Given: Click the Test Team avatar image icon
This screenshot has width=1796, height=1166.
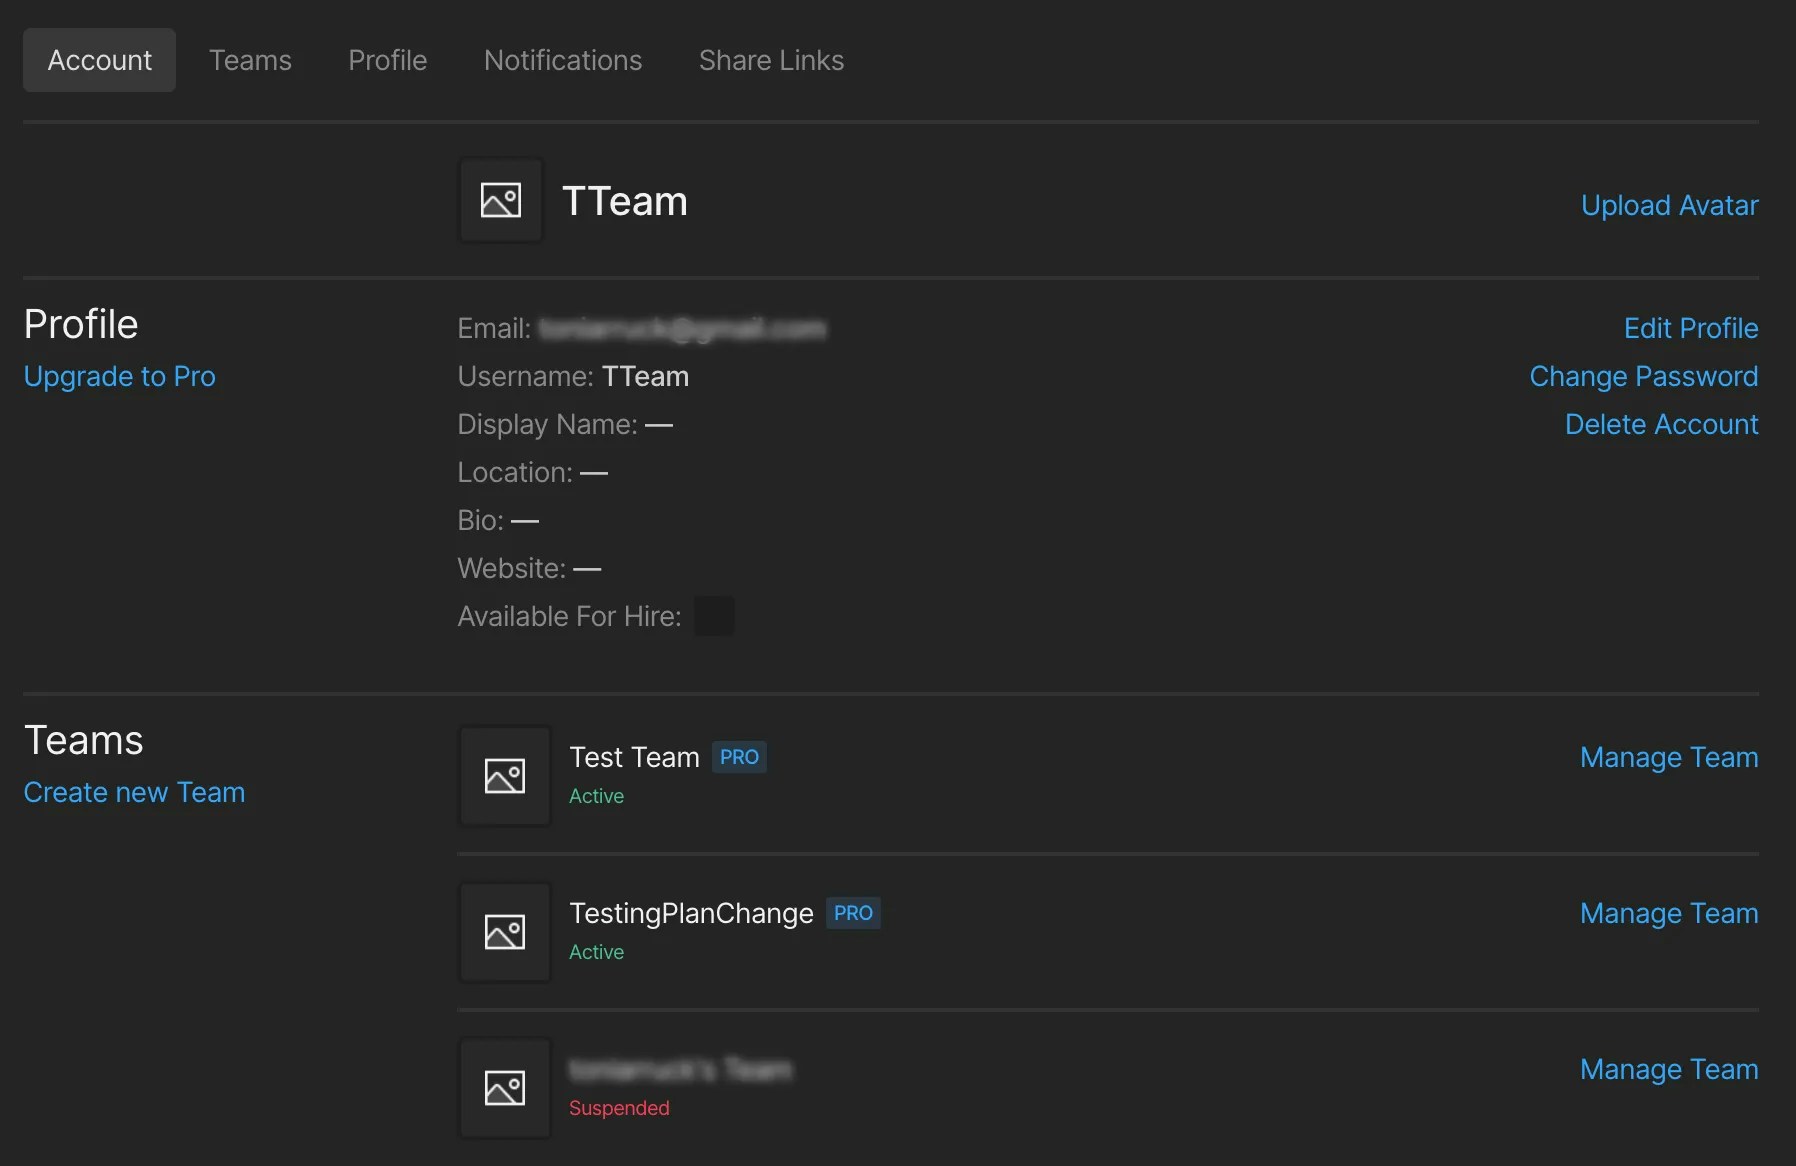Looking at the screenshot, I should pyautogui.click(x=505, y=776).
